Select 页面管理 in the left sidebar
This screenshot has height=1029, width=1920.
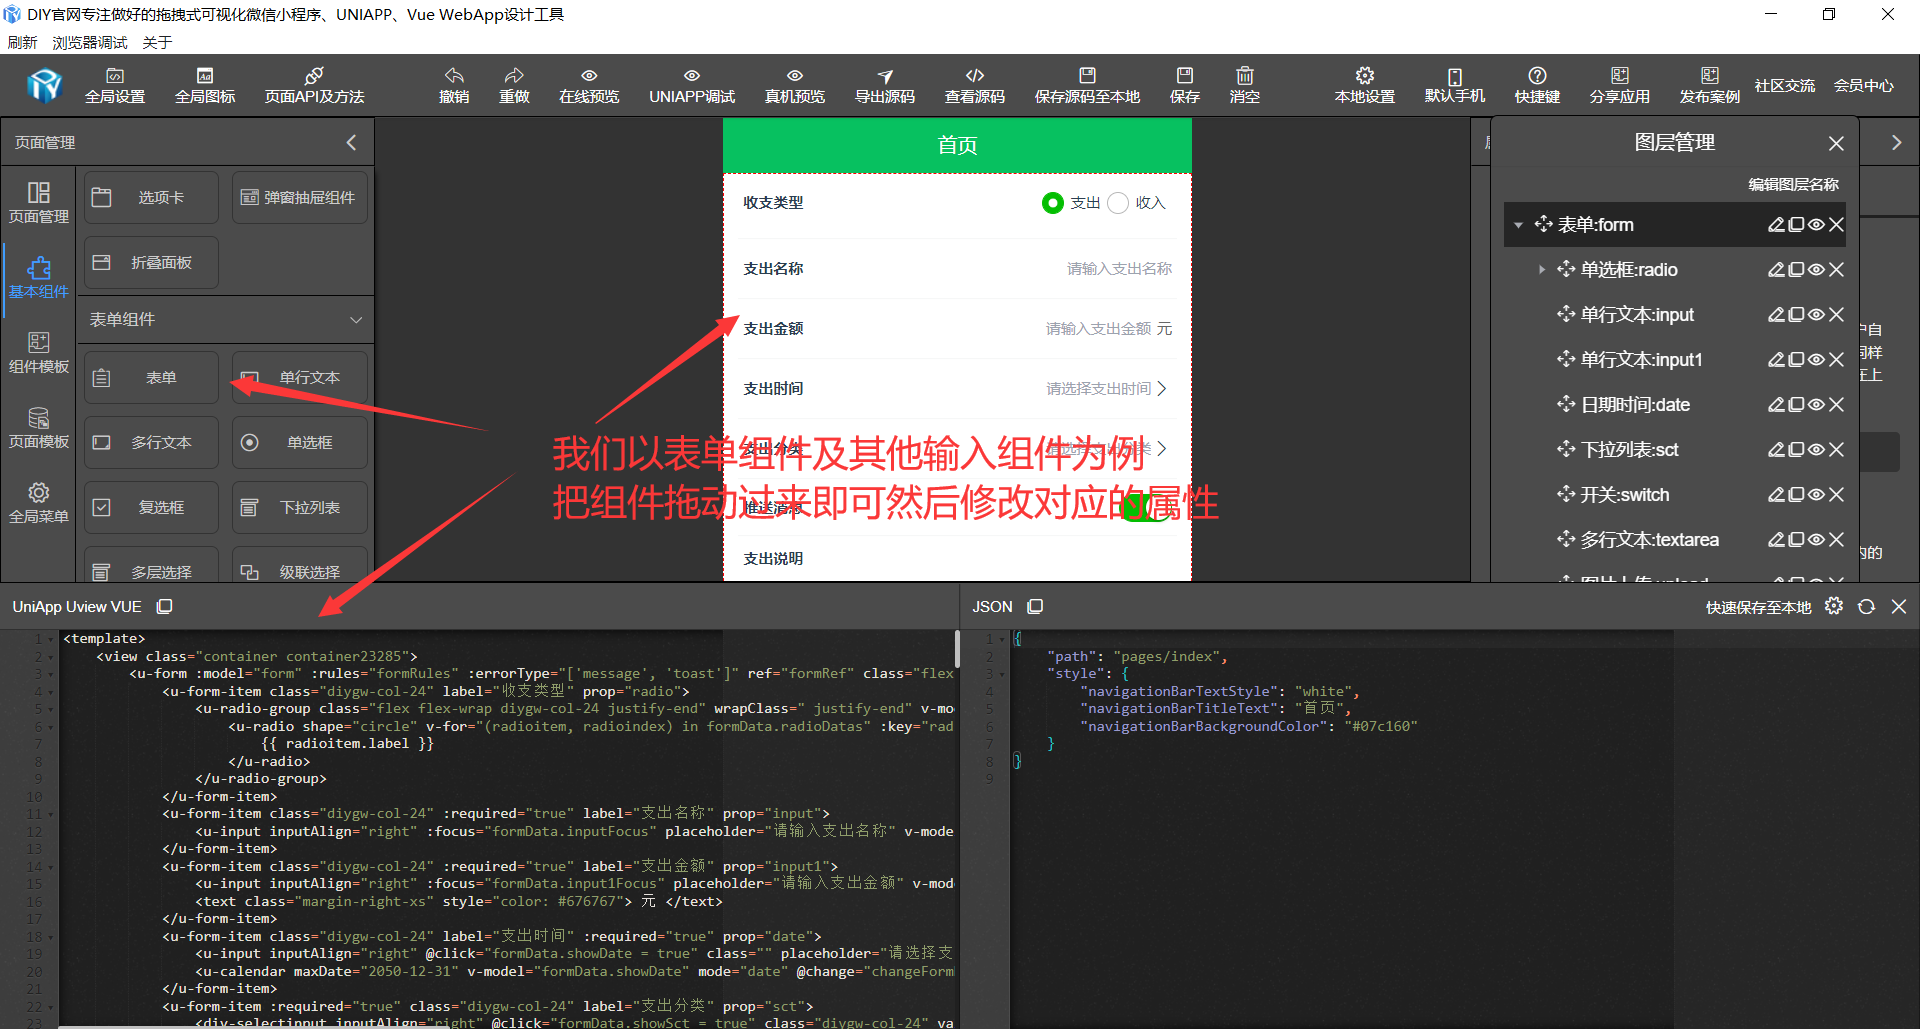pyautogui.click(x=39, y=202)
